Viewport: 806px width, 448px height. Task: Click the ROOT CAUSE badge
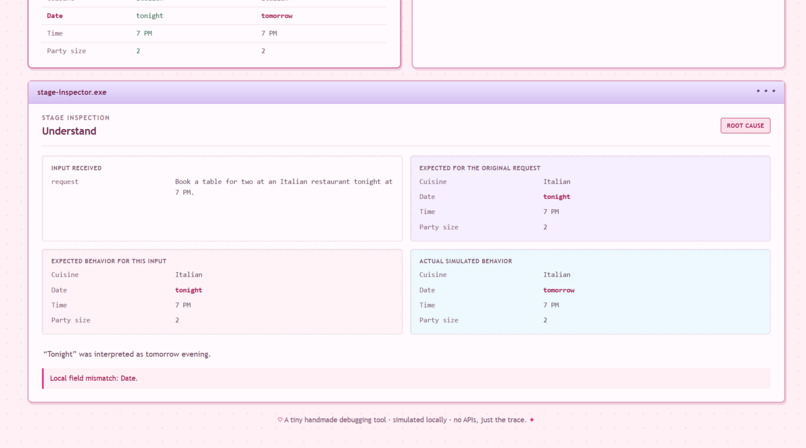click(745, 125)
